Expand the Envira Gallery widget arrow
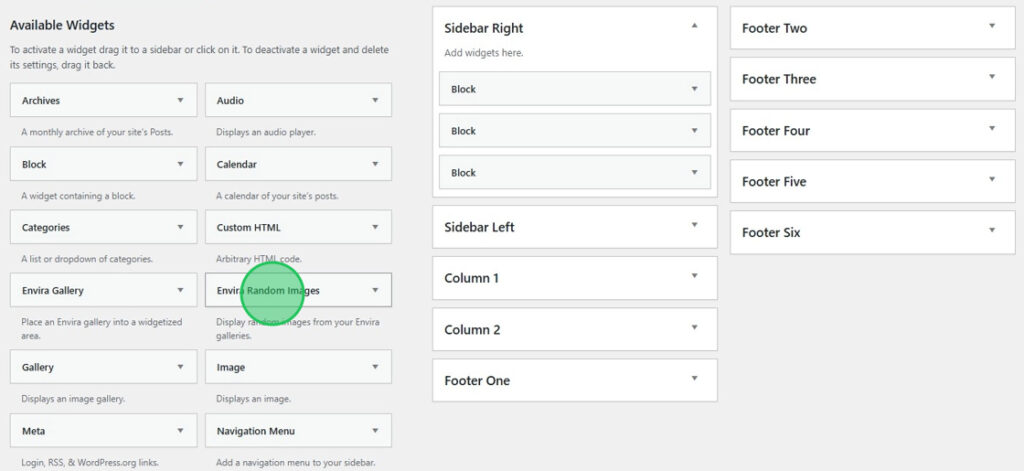This screenshot has height=471, width=1024. coord(180,290)
